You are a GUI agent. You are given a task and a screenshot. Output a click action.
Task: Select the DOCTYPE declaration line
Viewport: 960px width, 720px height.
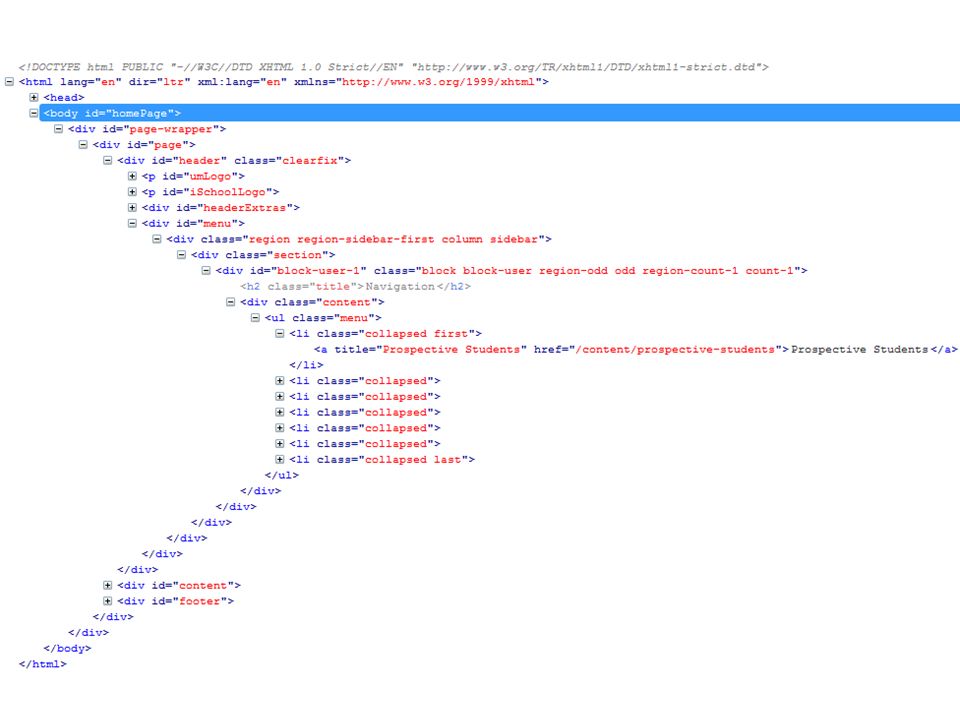(x=393, y=67)
